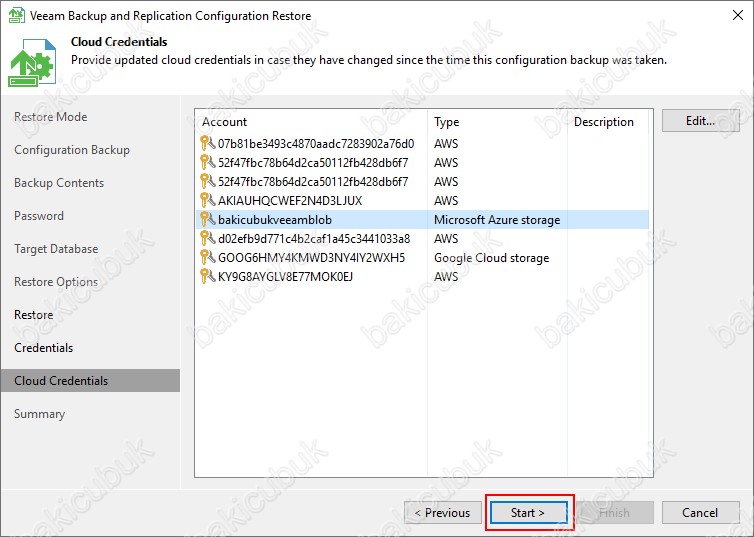Select account 07b81be3493c4870aadc7283902a76d0
Viewport: 754px width, 537px height.
pyautogui.click(x=316, y=144)
